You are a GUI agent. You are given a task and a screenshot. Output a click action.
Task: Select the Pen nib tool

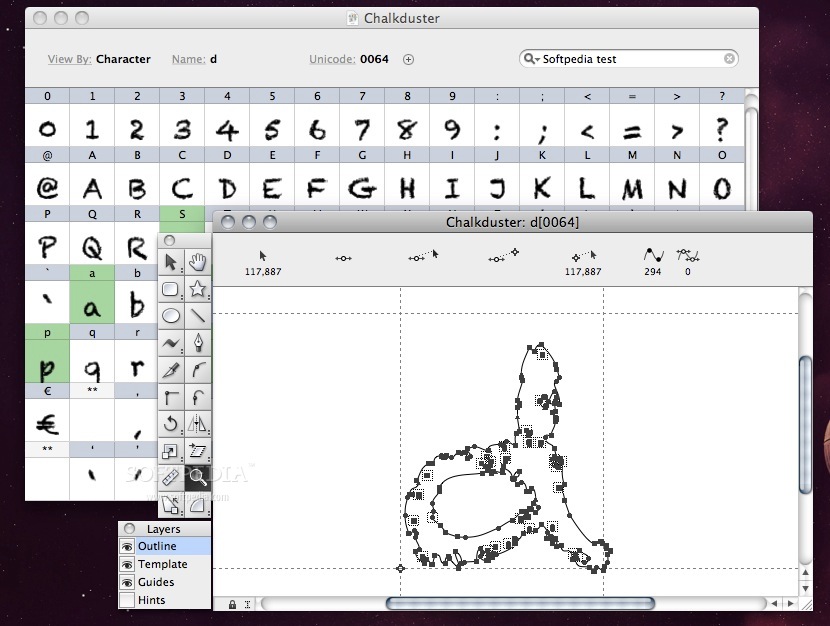coord(197,343)
